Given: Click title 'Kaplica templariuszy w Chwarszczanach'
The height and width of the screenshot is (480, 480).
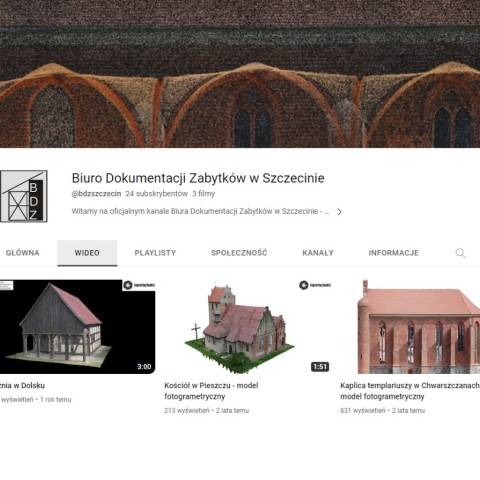Looking at the screenshot, I should click(x=410, y=385).
